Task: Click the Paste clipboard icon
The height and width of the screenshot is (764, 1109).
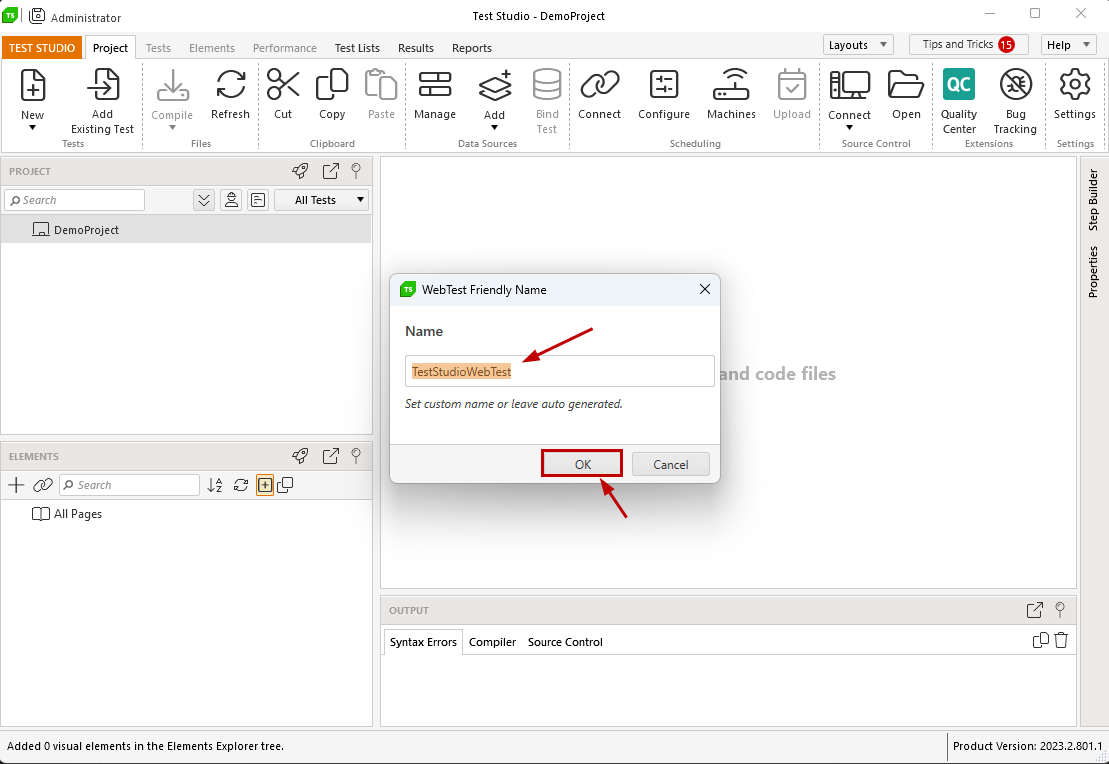Action: click(x=381, y=85)
